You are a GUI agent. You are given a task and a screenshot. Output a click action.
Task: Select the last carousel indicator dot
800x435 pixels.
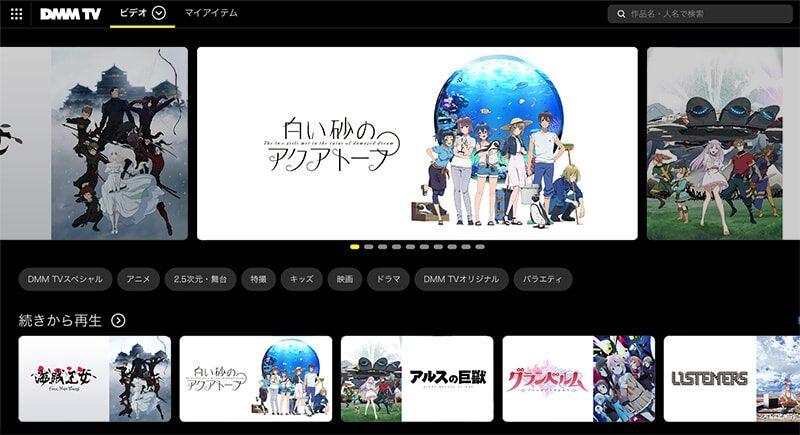480,246
